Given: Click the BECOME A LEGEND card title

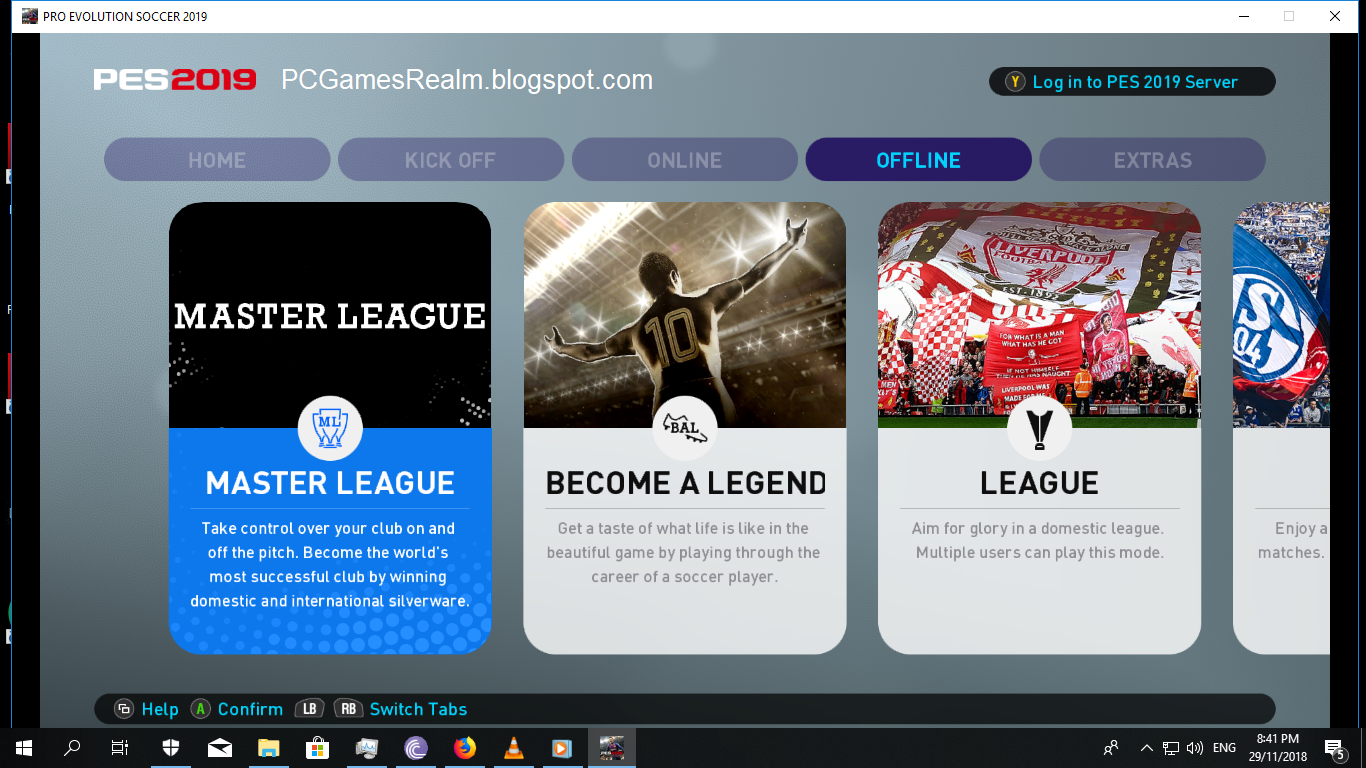Looking at the screenshot, I should tap(686, 483).
